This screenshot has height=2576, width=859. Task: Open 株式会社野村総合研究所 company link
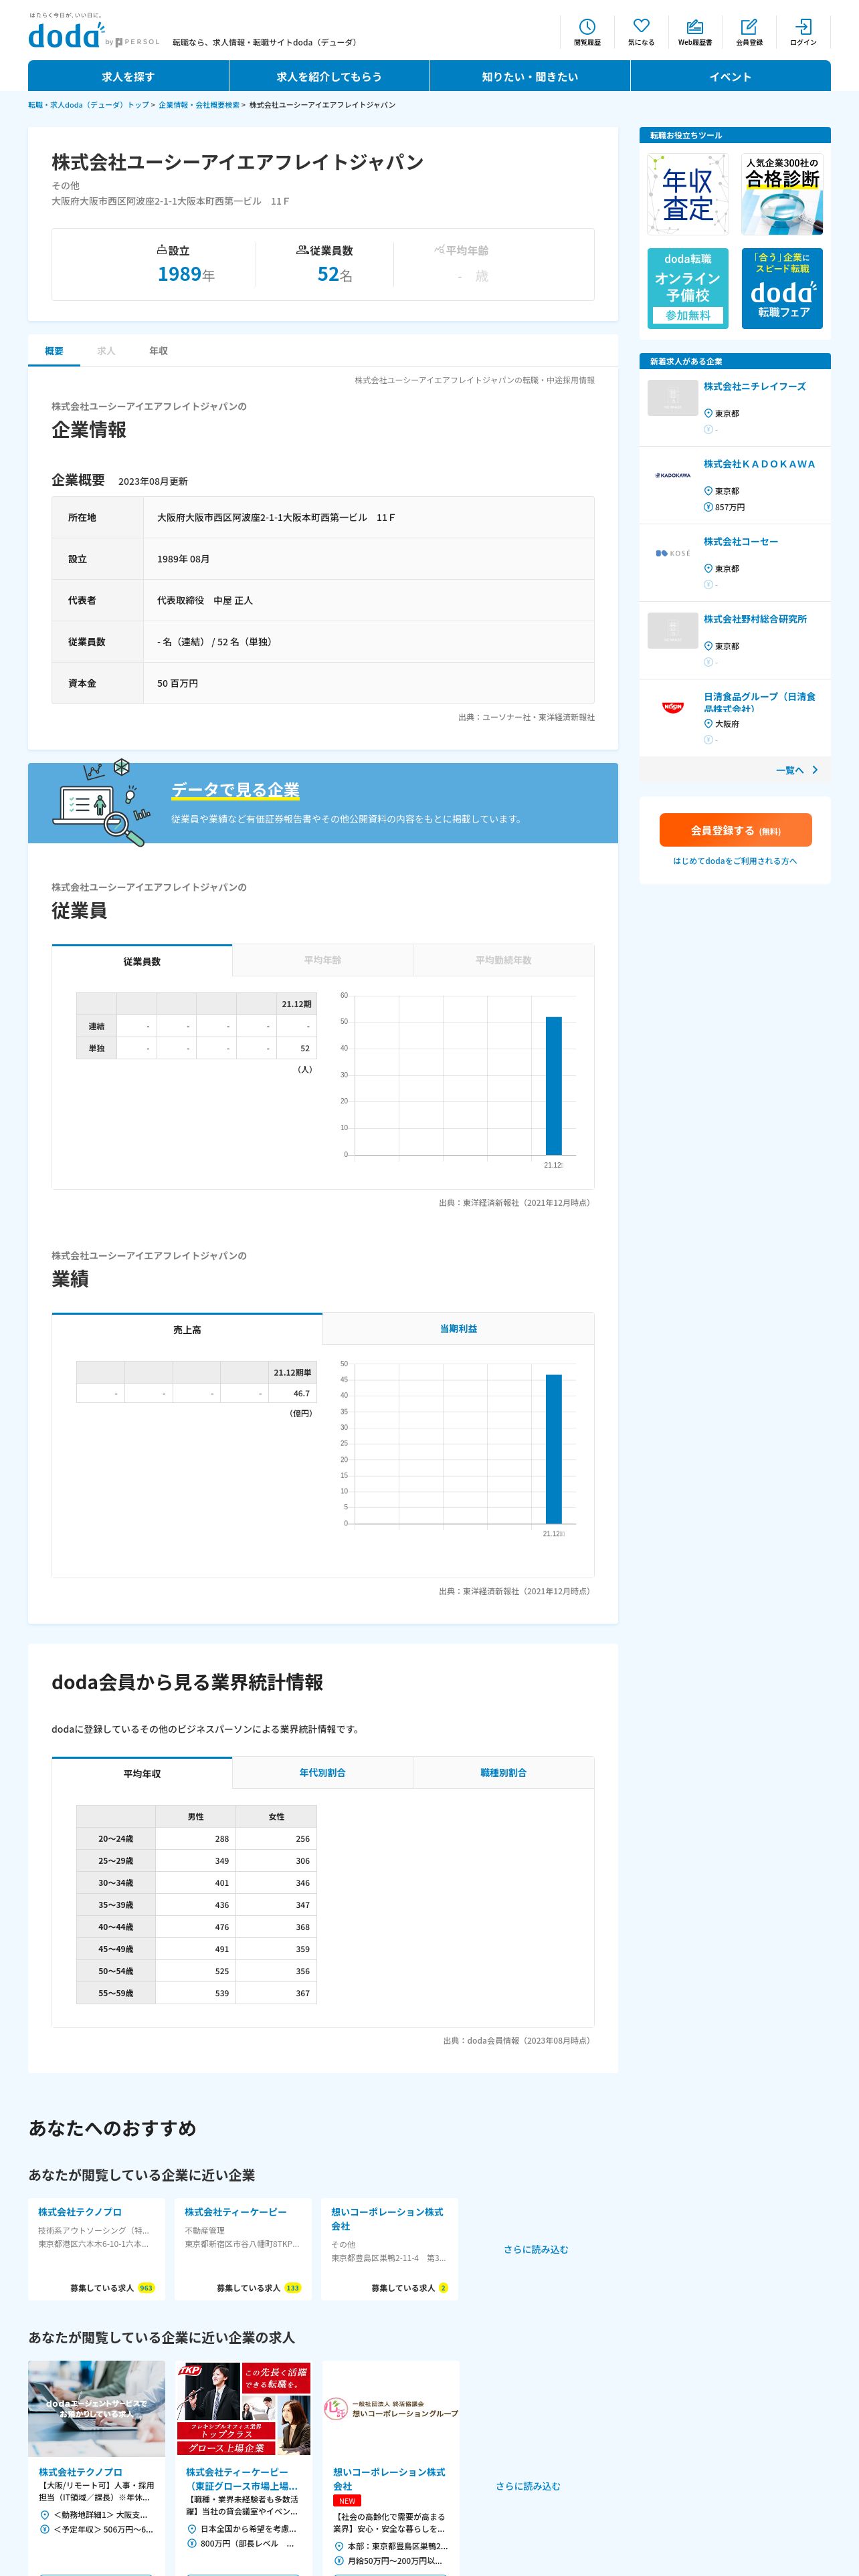pyautogui.click(x=754, y=619)
